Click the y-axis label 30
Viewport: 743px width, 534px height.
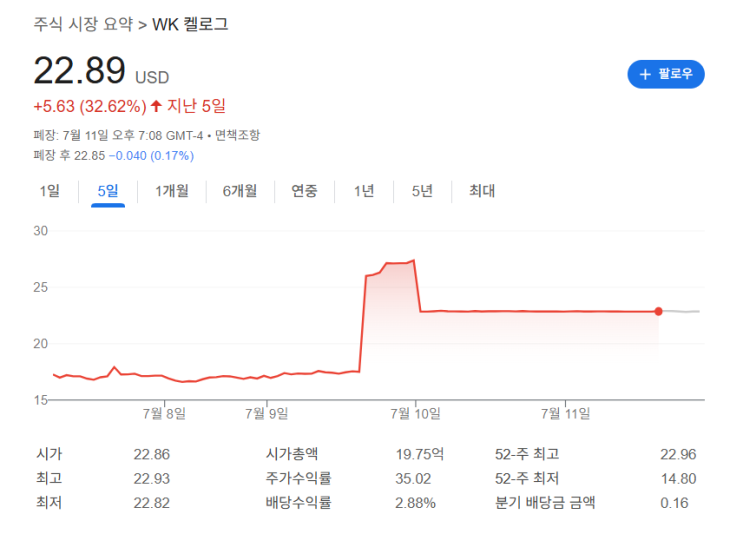tap(41, 231)
